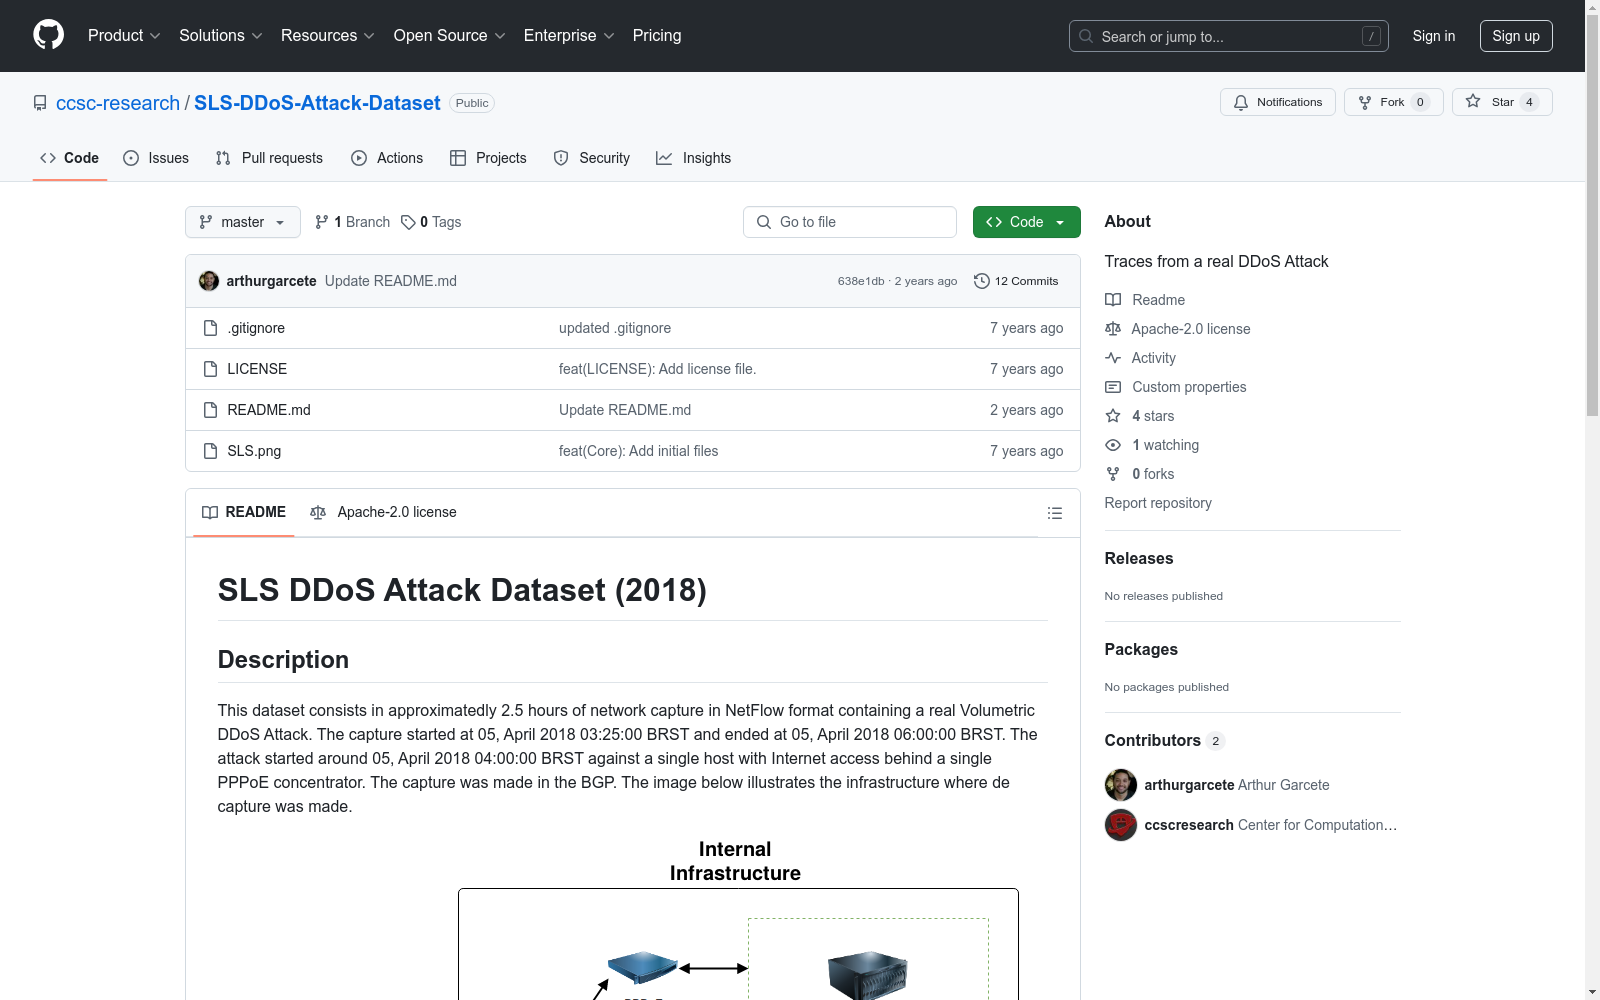The height and width of the screenshot is (1000, 1600).
Task: Expand the Solutions menu
Action: click(x=221, y=36)
